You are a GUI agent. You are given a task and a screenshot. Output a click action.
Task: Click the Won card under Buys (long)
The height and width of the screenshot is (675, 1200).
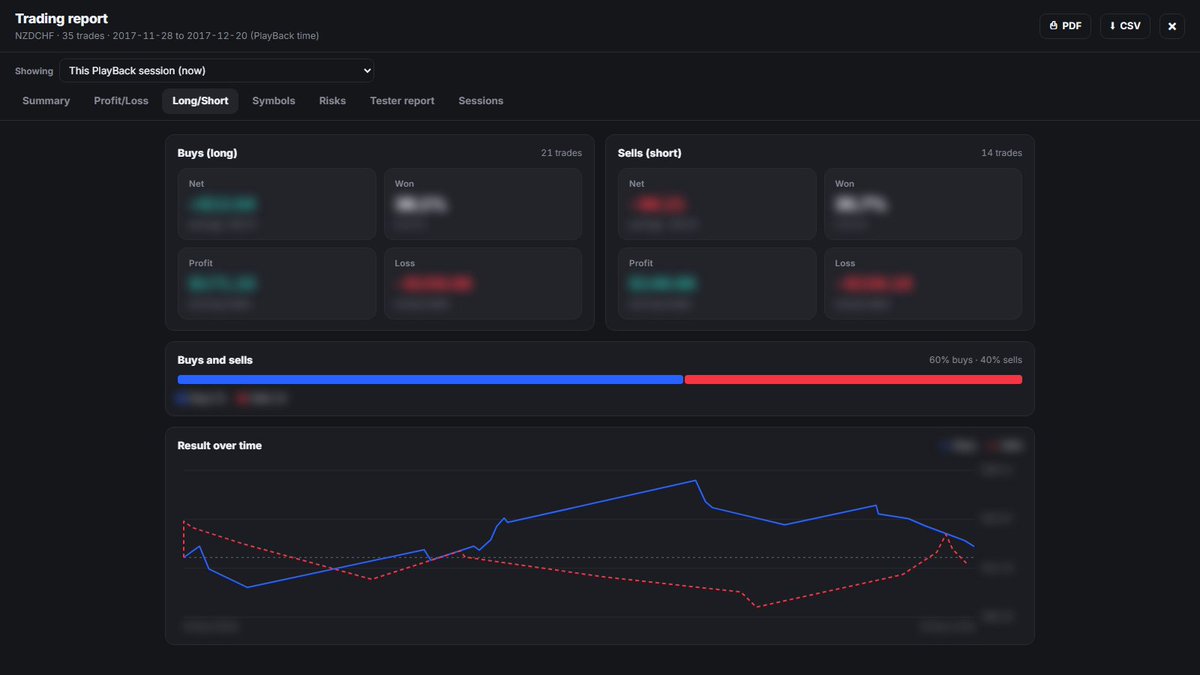pos(483,204)
